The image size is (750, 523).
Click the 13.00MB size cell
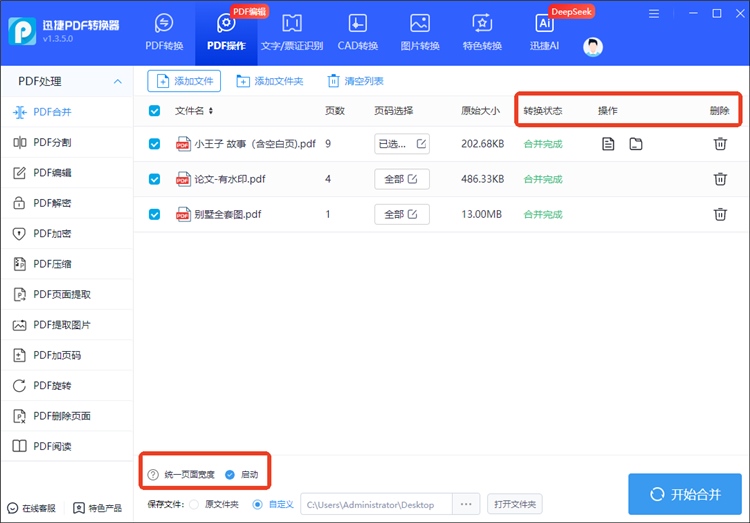482,214
